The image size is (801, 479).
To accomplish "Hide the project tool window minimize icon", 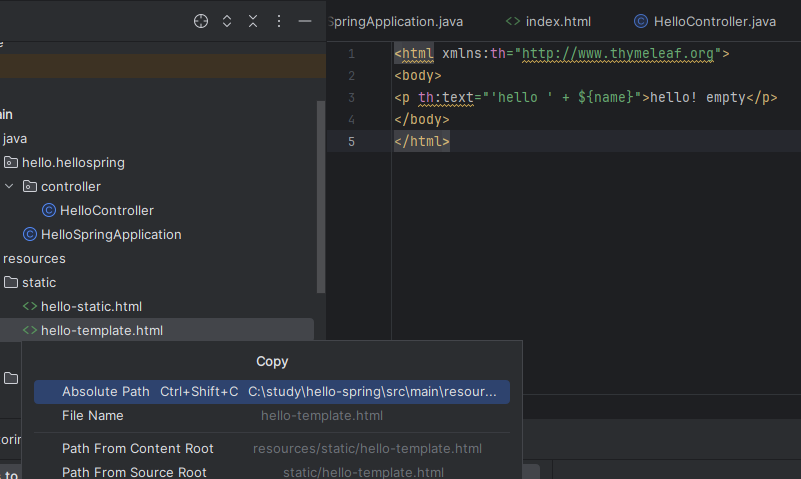I will 305,21.
